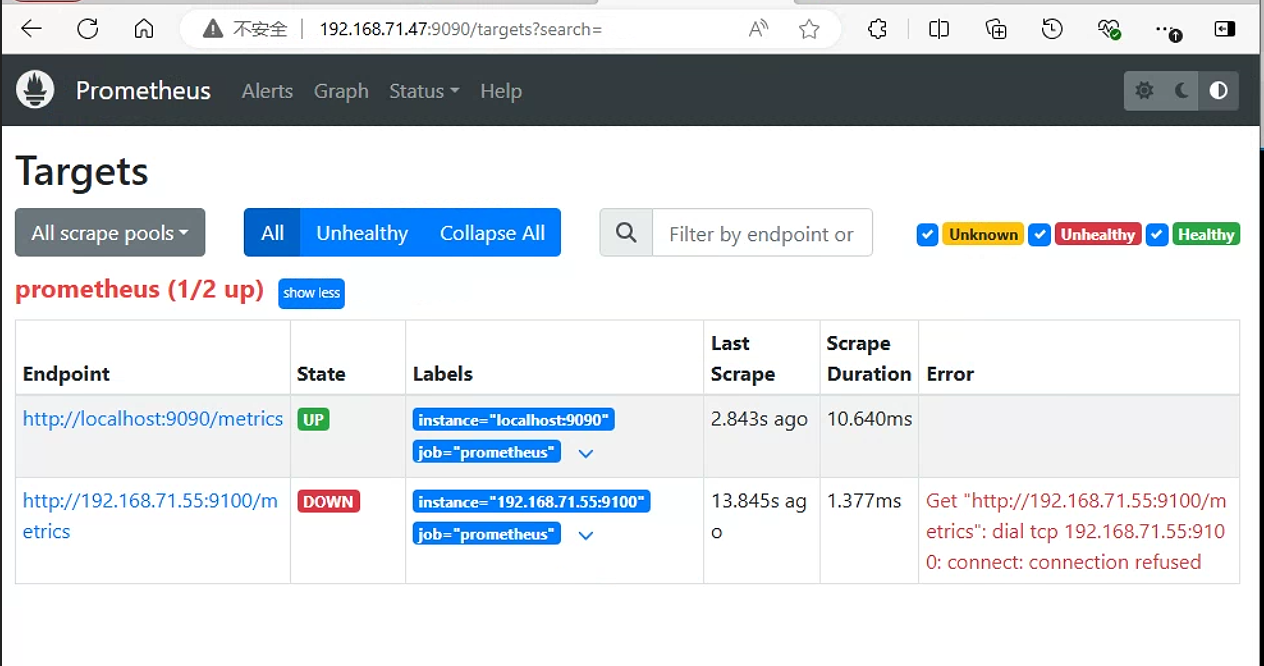The image size is (1264, 666).
Task: Open the Graph page
Action: pyautogui.click(x=341, y=91)
